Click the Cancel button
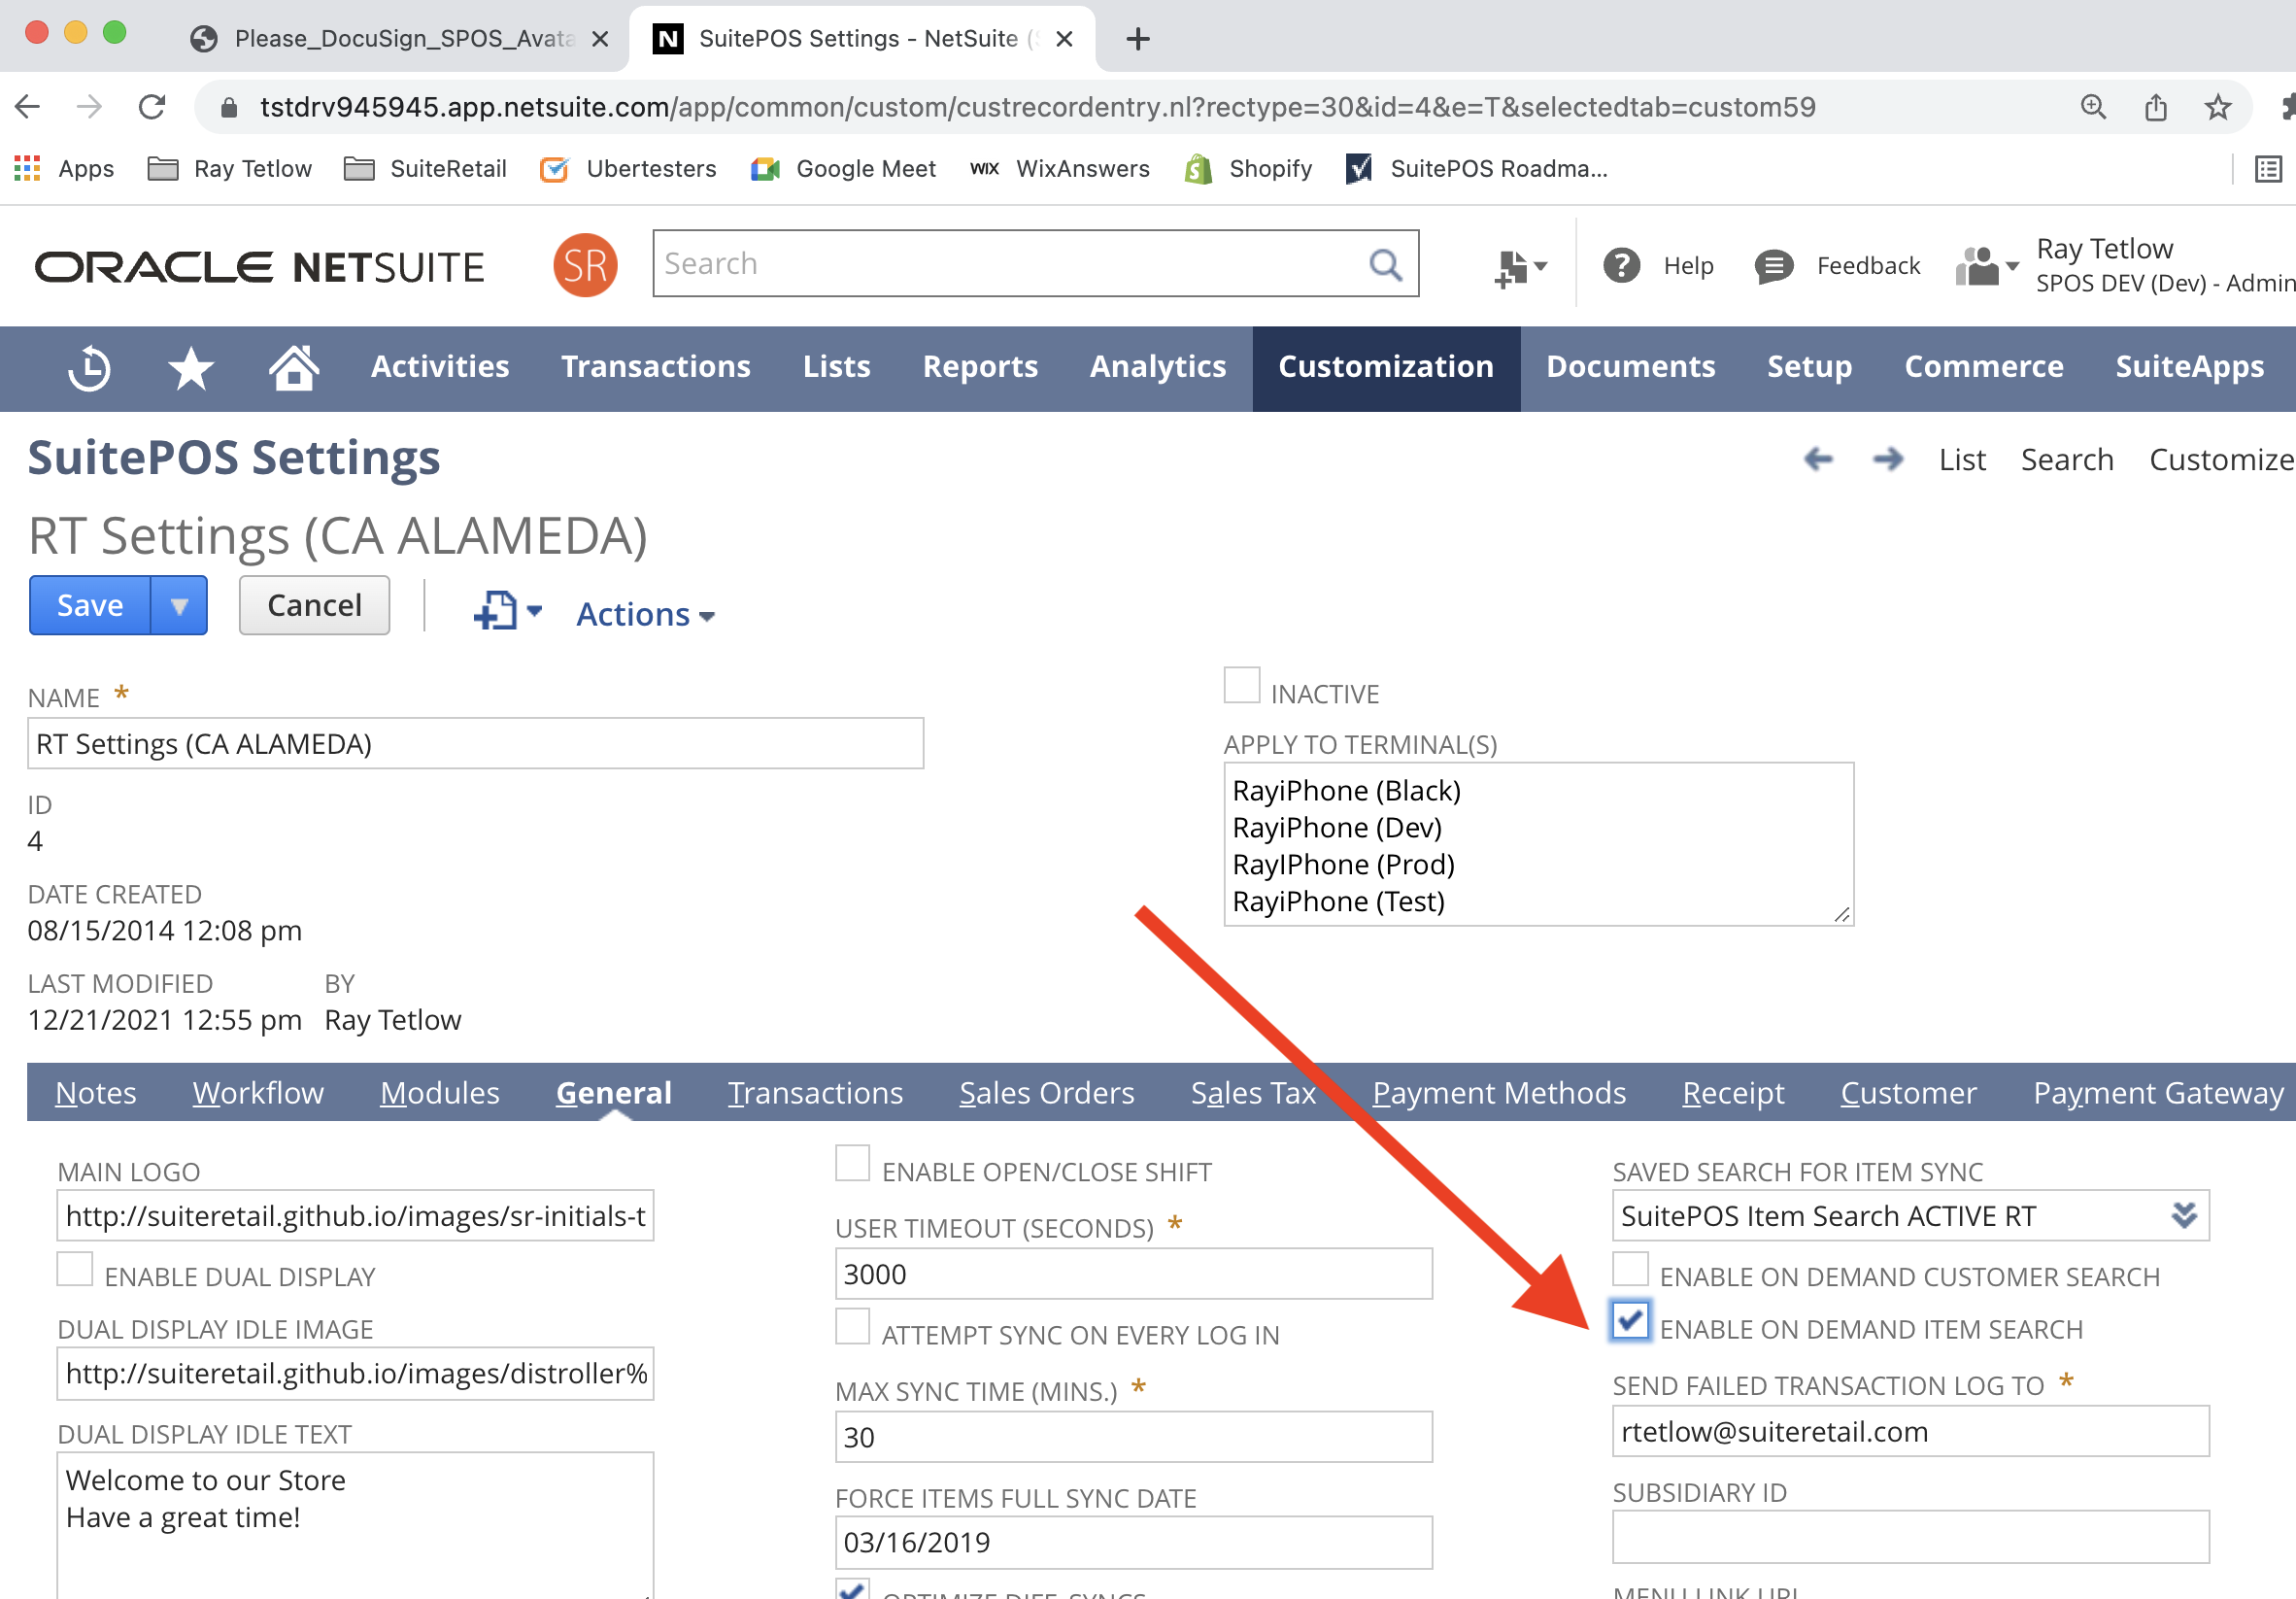This screenshot has height=1599, width=2296. 314,606
